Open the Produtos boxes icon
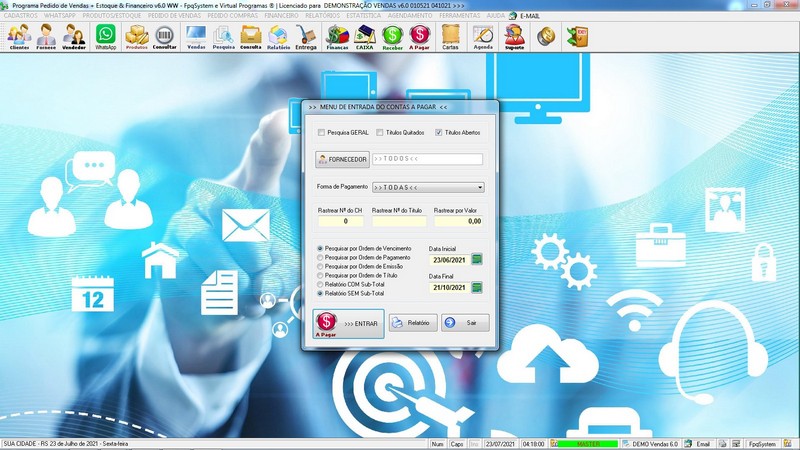 click(x=137, y=37)
